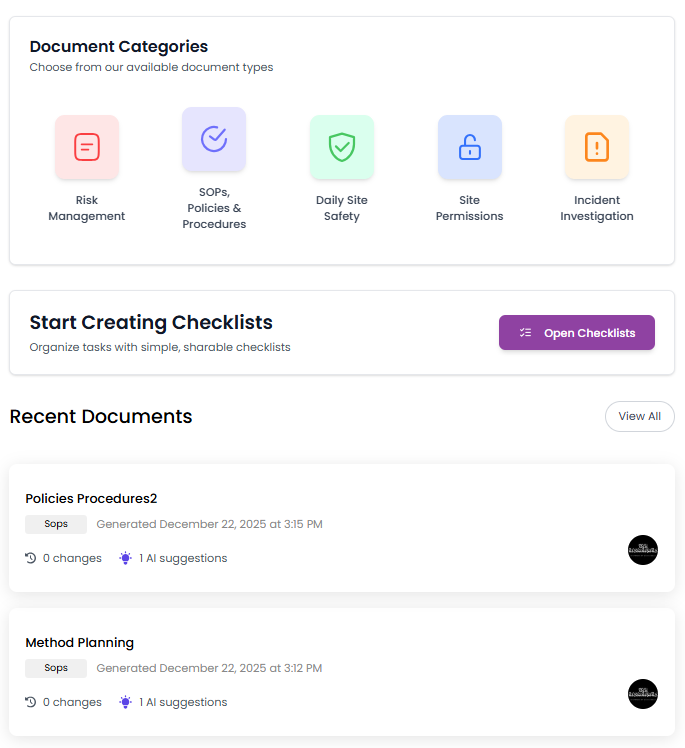Click the avatar logo on Policies Procedures2 card
The width and height of the screenshot is (685, 748).
click(643, 550)
